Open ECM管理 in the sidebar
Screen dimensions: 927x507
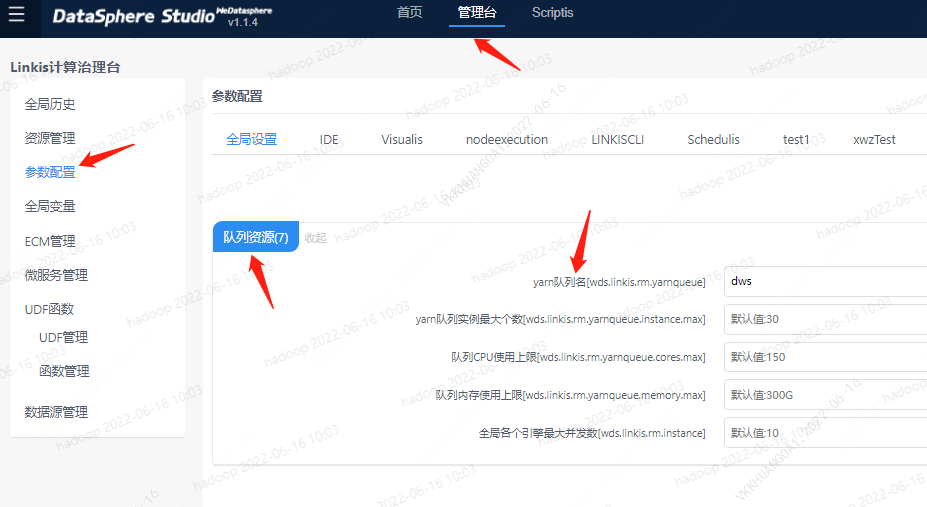[50, 241]
